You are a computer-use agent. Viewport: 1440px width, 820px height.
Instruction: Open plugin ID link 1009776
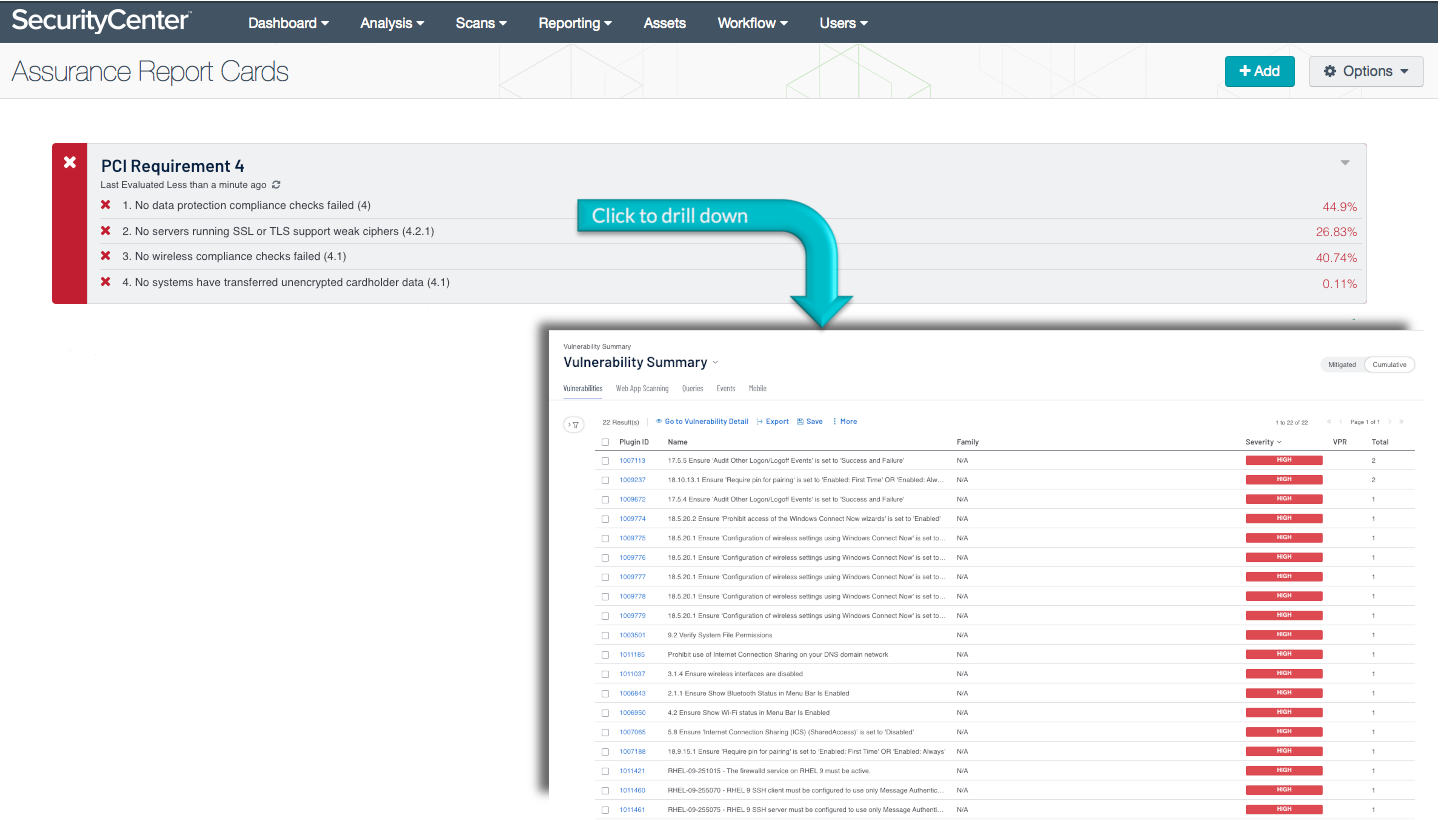pyautogui.click(x=632, y=558)
